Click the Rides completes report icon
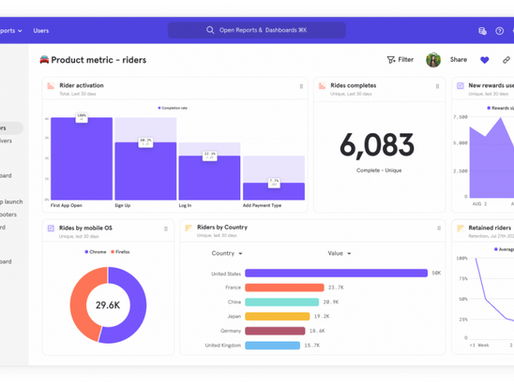514x386 pixels. (322, 86)
